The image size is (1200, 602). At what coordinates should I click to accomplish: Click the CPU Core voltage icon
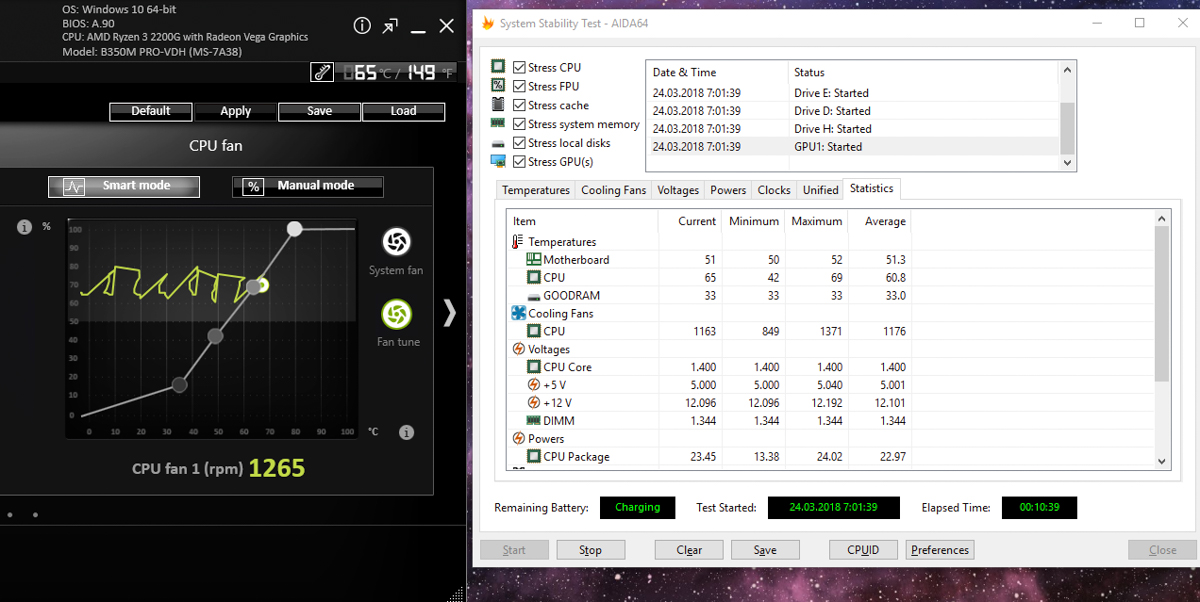pyautogui.click(x=534, y=367)
